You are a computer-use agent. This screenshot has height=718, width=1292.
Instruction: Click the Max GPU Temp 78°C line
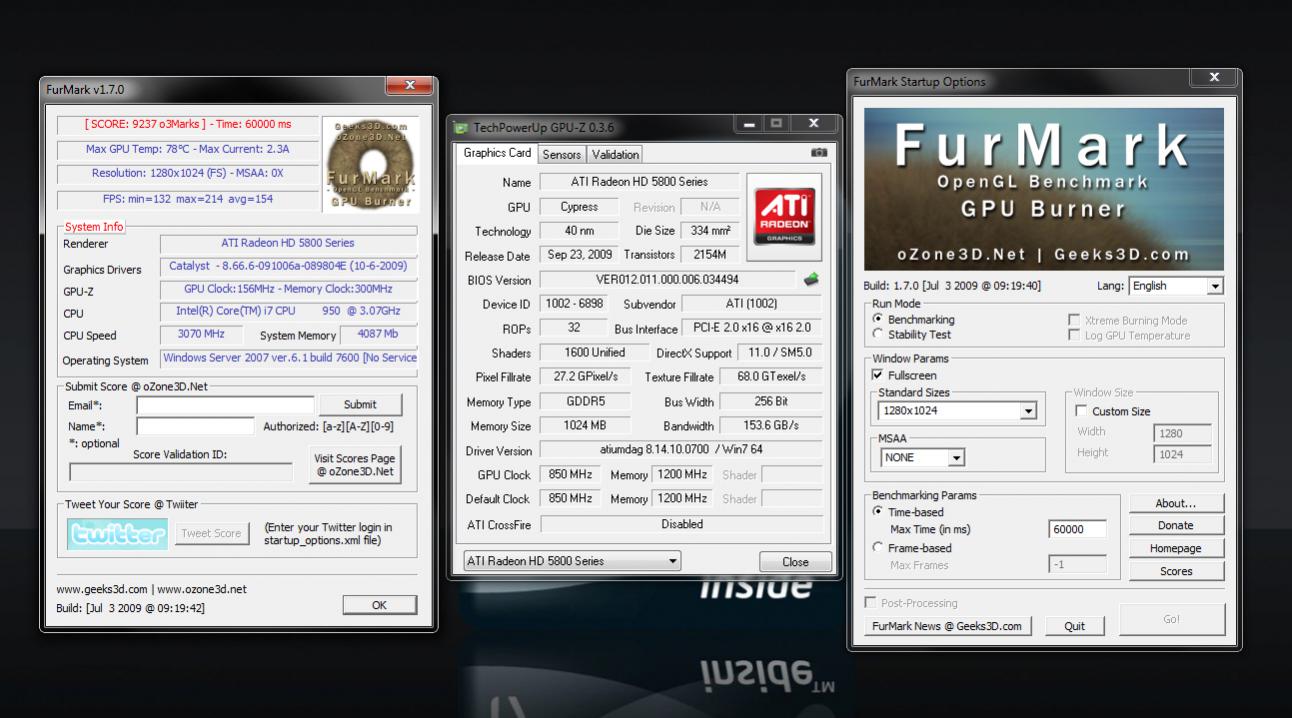[188, 149]
